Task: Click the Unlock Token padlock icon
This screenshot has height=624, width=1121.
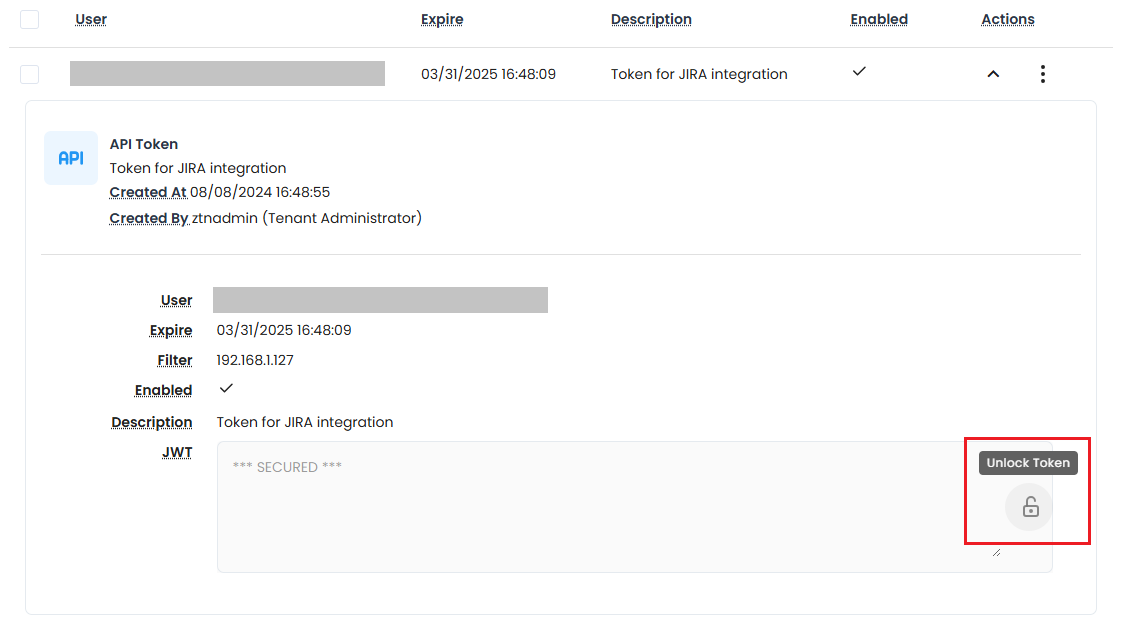Action: [x=1029, y=507]
